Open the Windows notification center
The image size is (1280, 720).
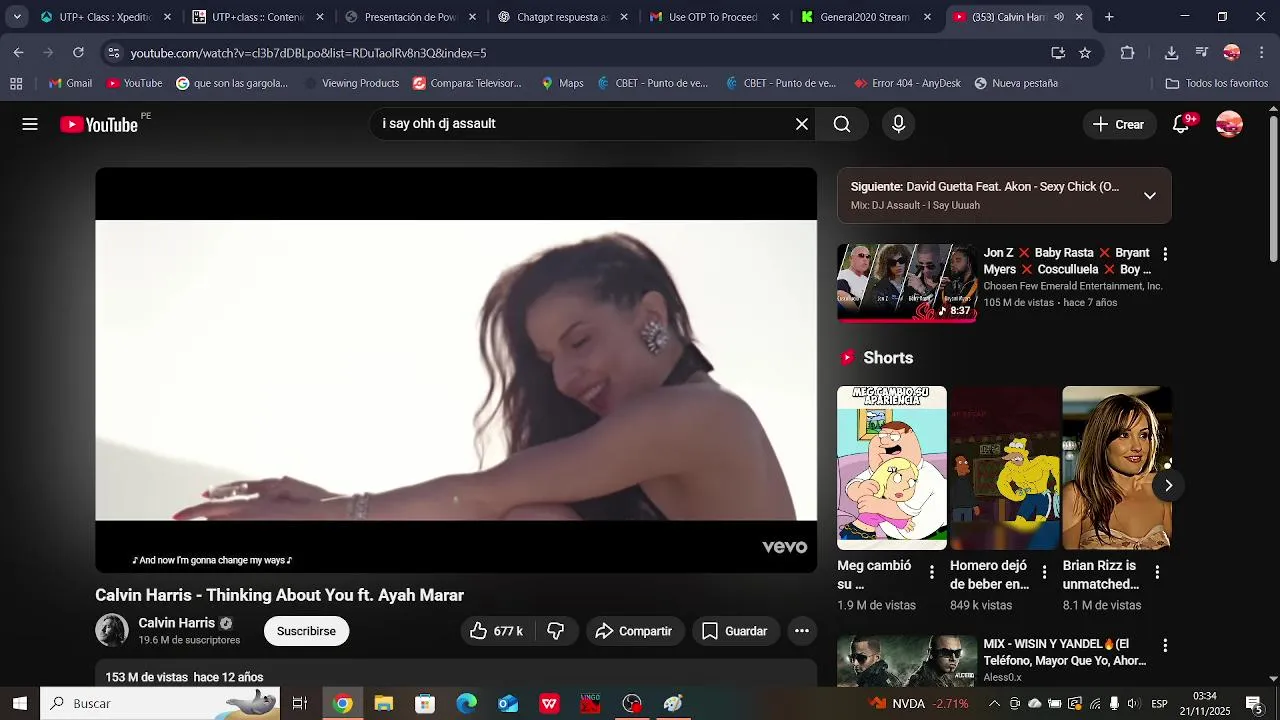(1254, 703)
